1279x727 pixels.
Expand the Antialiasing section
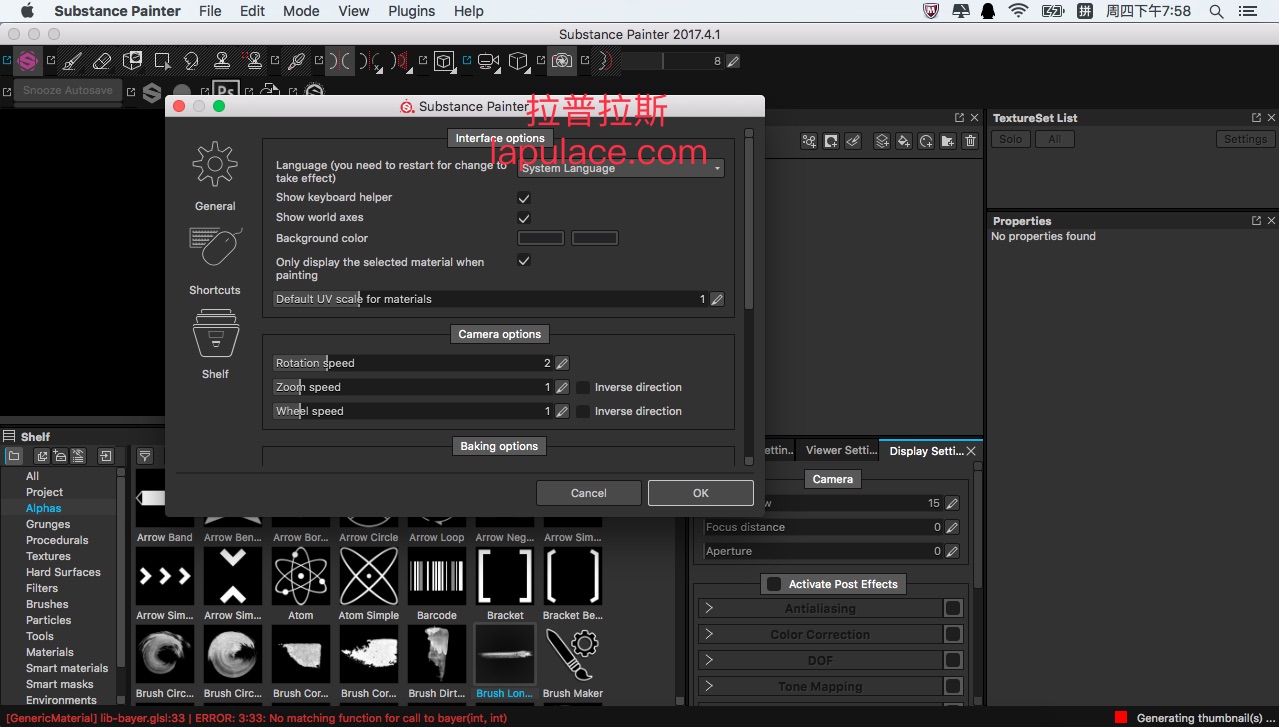pos(708,608)
